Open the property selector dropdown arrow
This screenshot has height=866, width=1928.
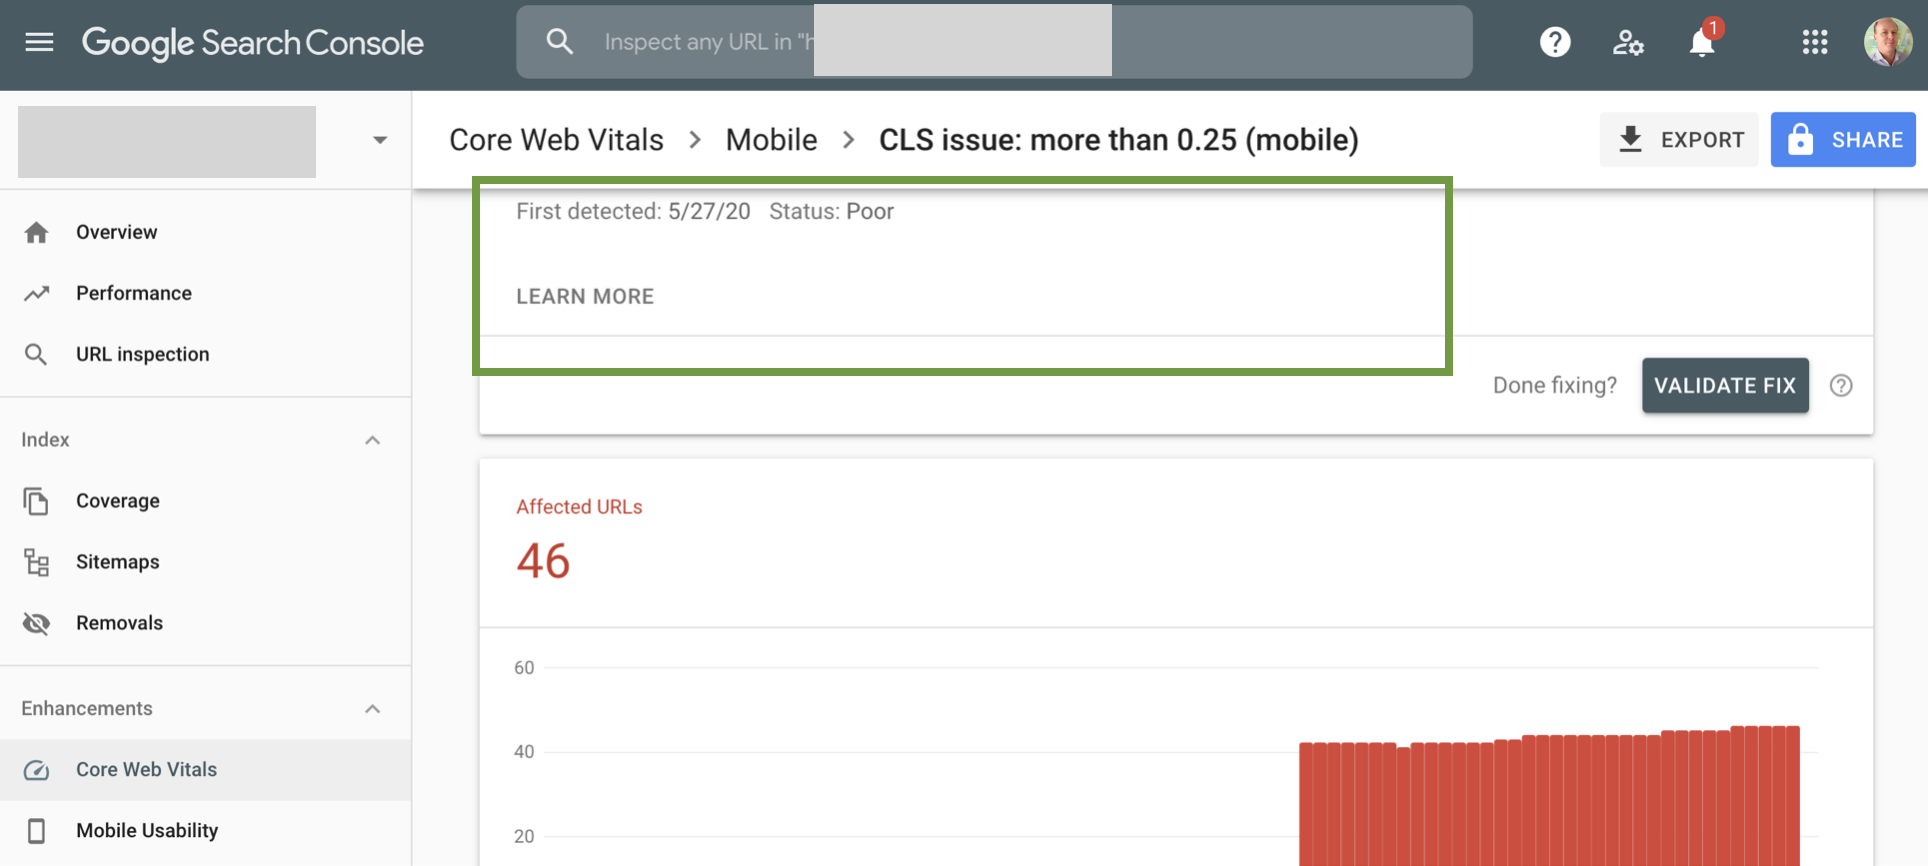pyautogui.click(x=380, y=140)
